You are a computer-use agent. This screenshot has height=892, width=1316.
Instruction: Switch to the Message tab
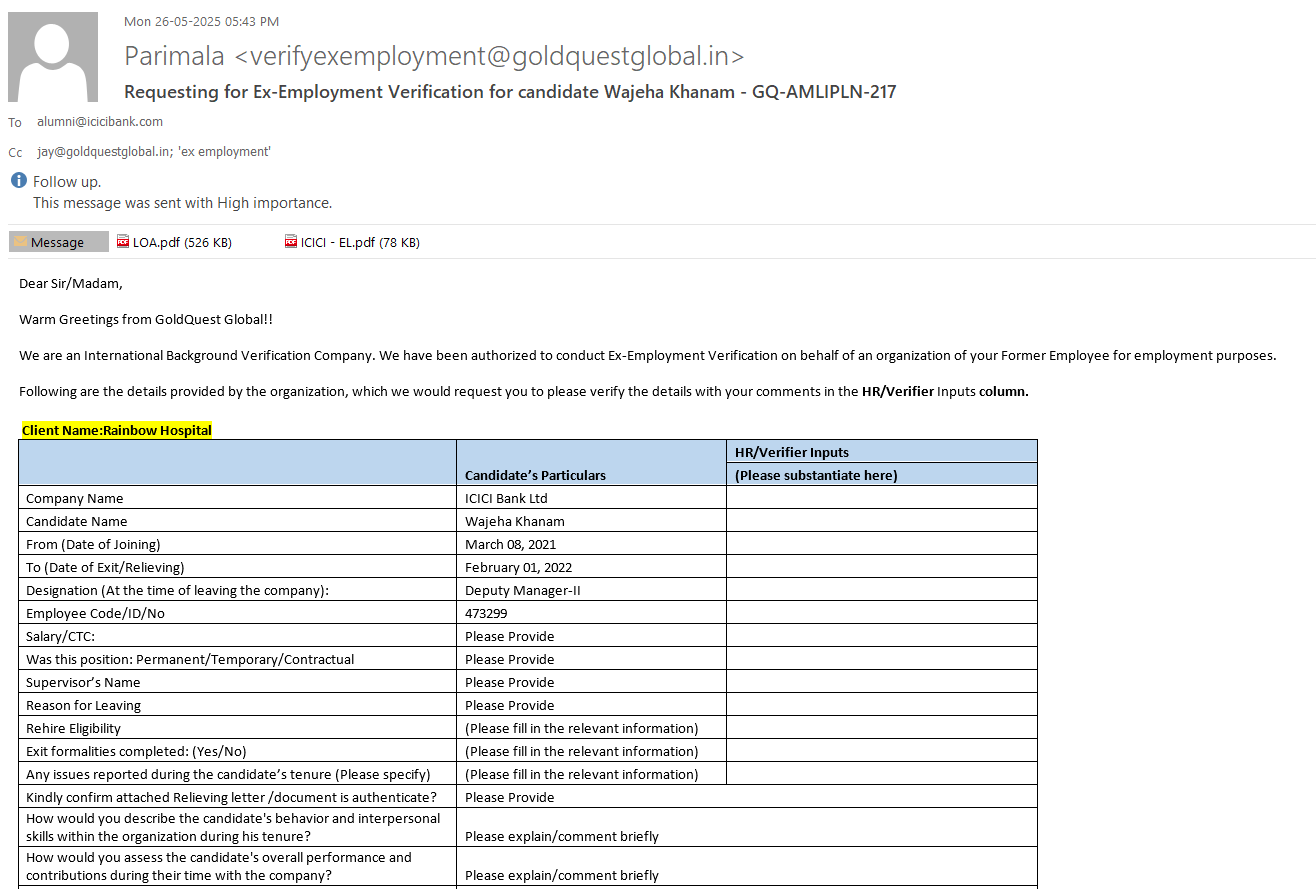coord(59,242)
